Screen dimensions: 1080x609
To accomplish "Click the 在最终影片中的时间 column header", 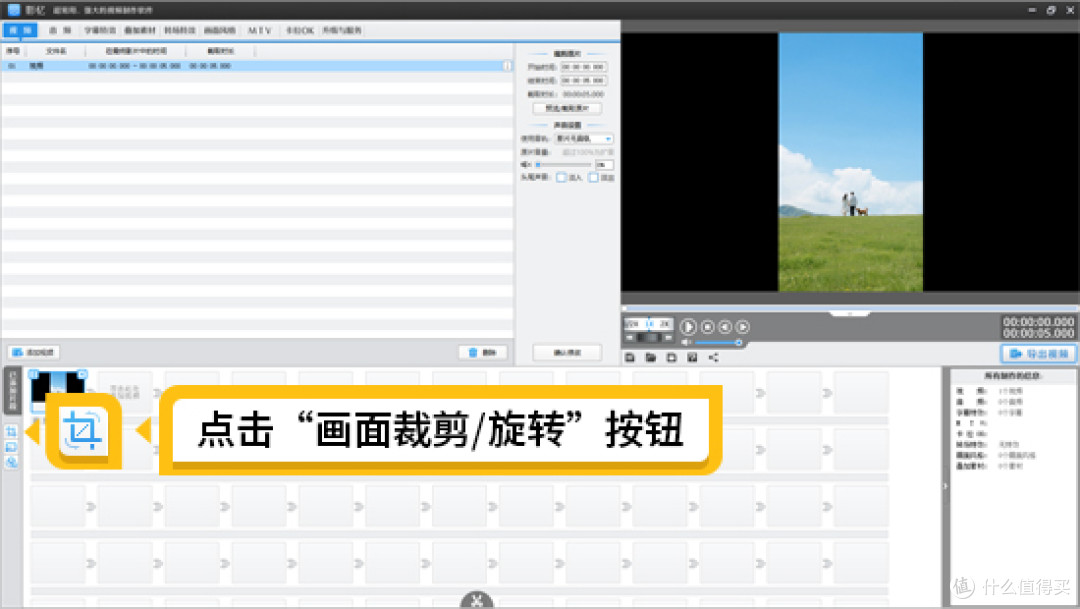I will (x=136, y=51).
